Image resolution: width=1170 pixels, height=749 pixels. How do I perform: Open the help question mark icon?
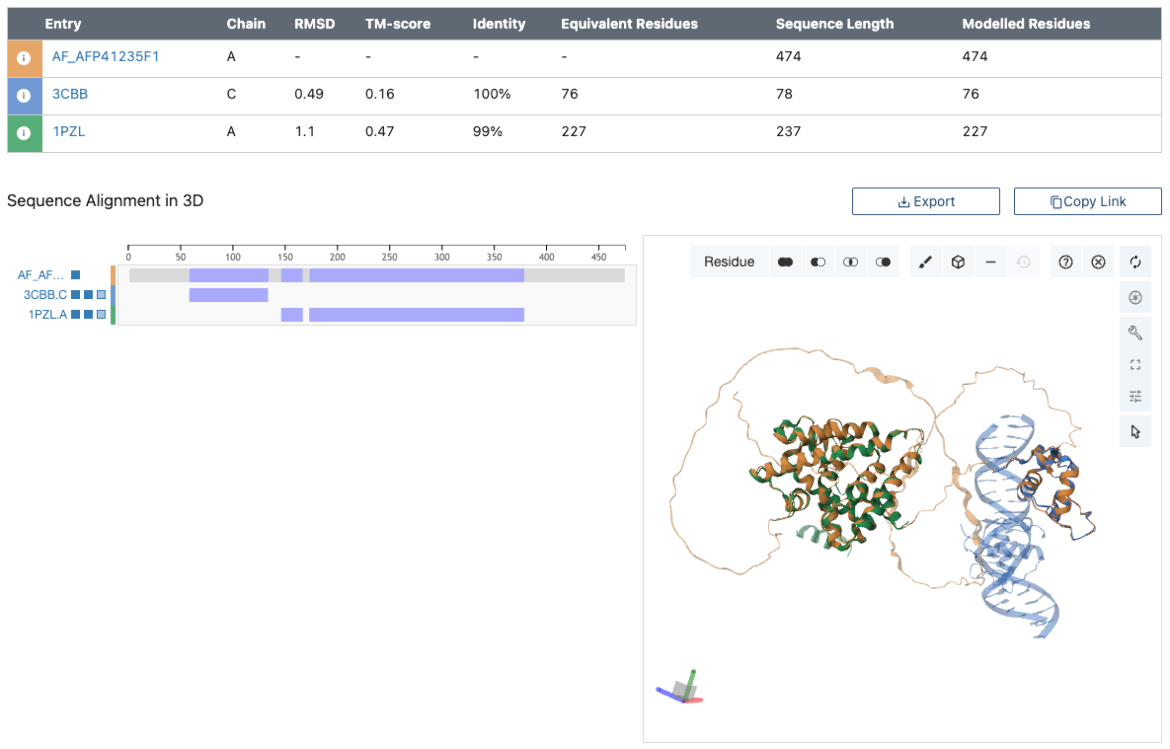point(1066,262)
